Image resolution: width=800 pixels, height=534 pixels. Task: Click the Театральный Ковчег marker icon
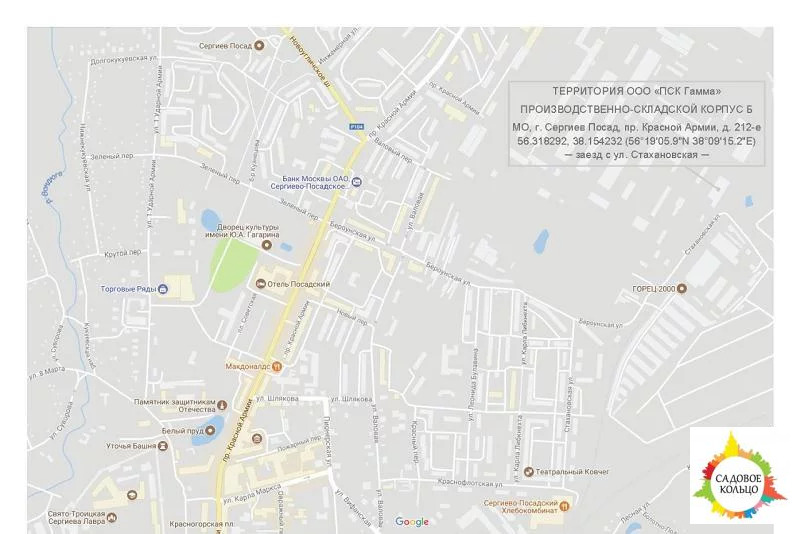(x=529, y=472)
